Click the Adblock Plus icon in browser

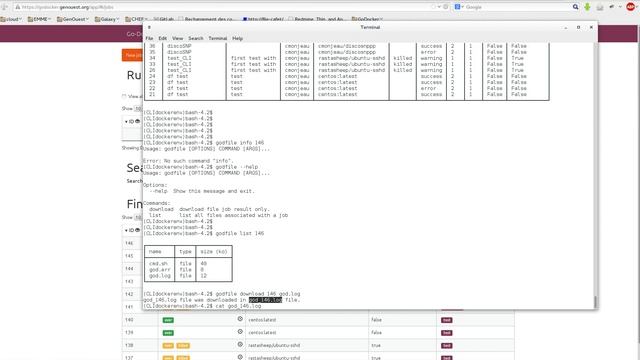click(x=631, y=7)
